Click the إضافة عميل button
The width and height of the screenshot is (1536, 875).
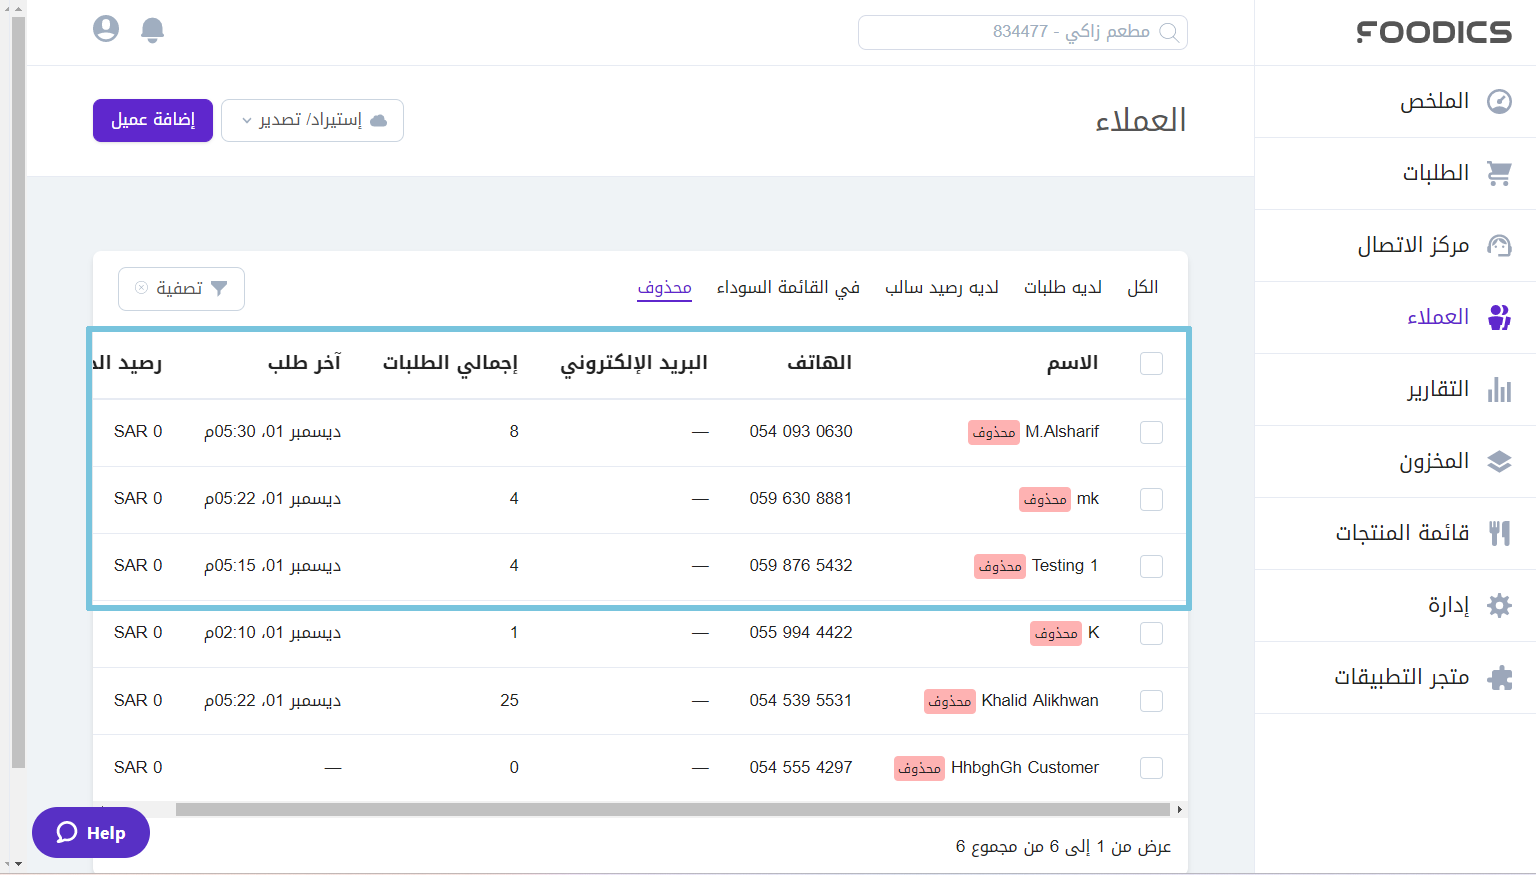click(x=153, y=120)
